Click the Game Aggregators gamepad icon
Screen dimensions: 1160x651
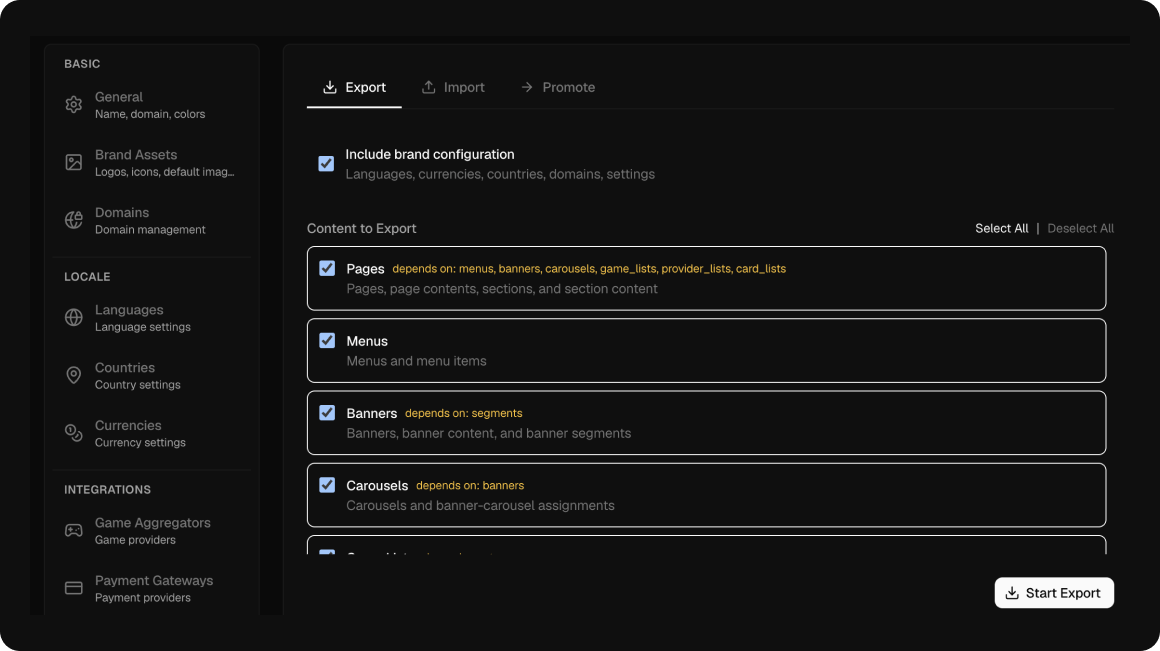coord(73,530)
